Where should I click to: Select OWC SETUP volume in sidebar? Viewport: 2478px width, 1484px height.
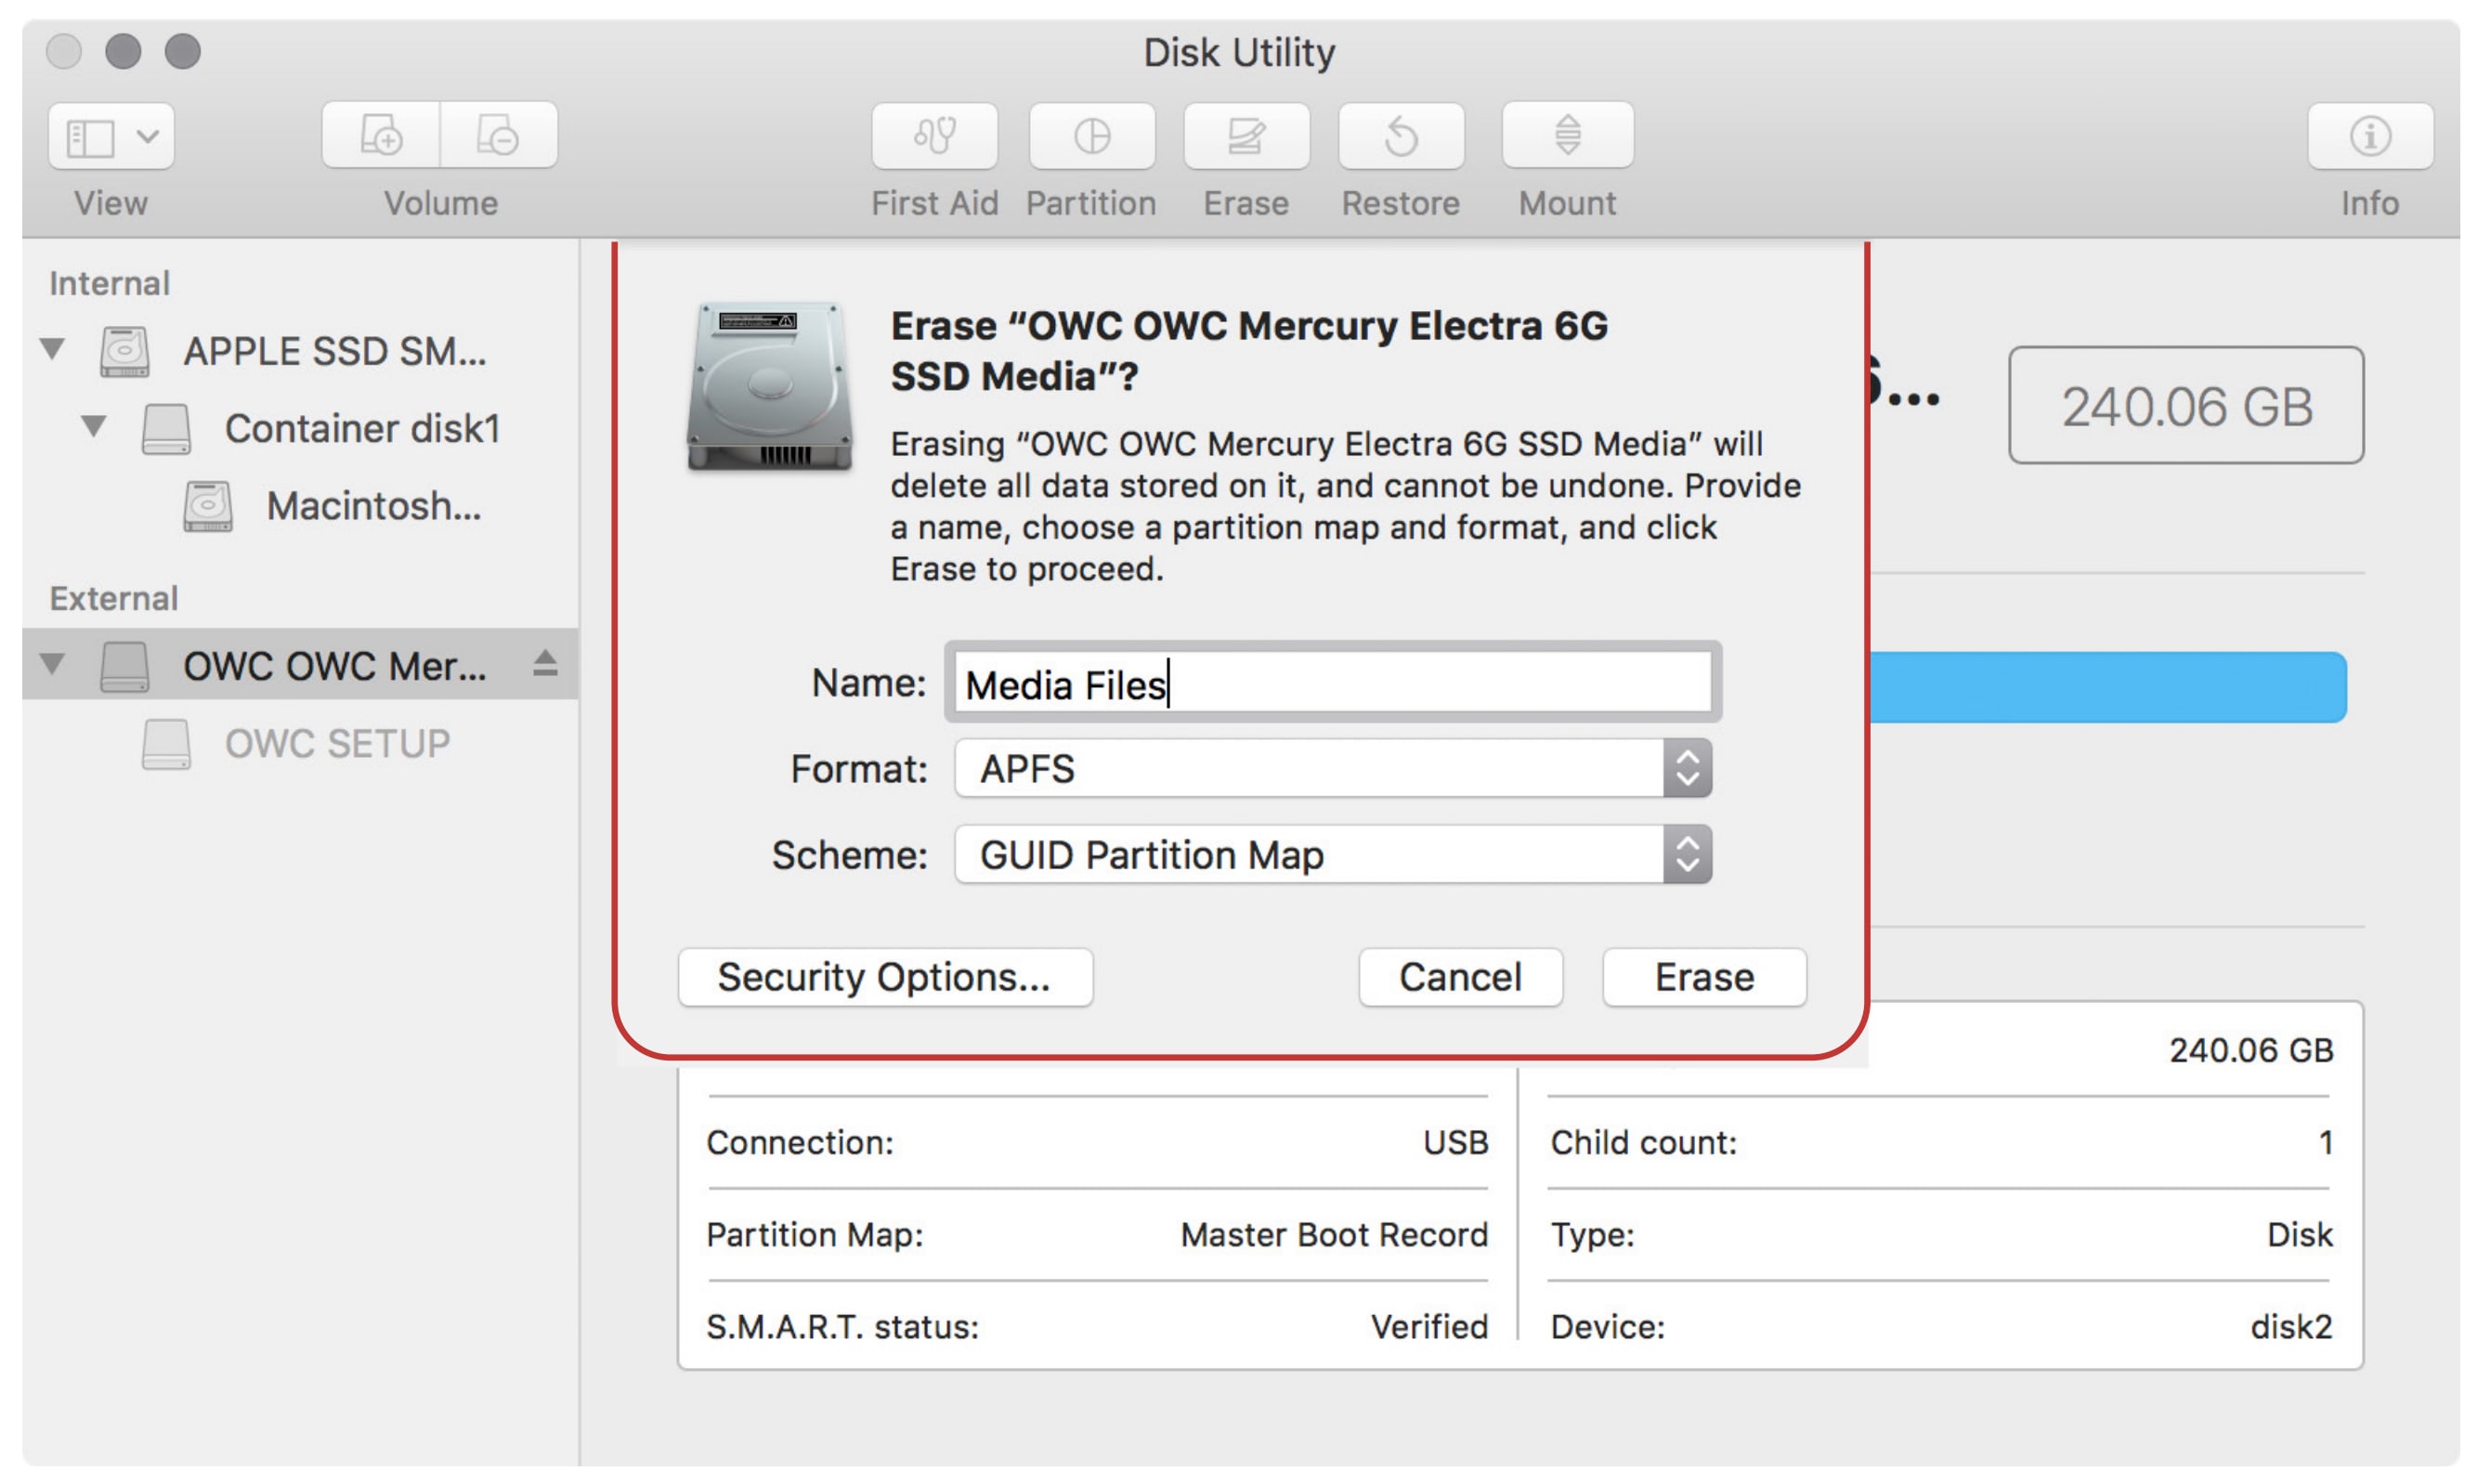(x=336, y=743)
